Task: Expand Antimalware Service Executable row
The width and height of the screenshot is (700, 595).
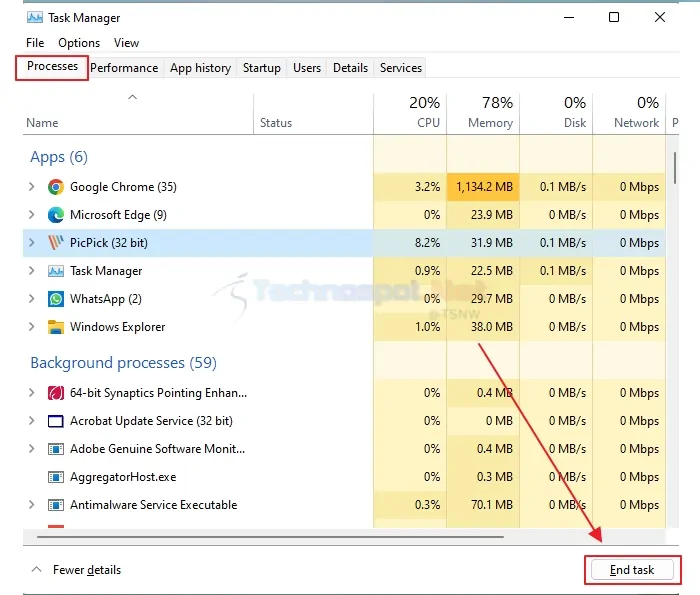Action: [31, 505]
